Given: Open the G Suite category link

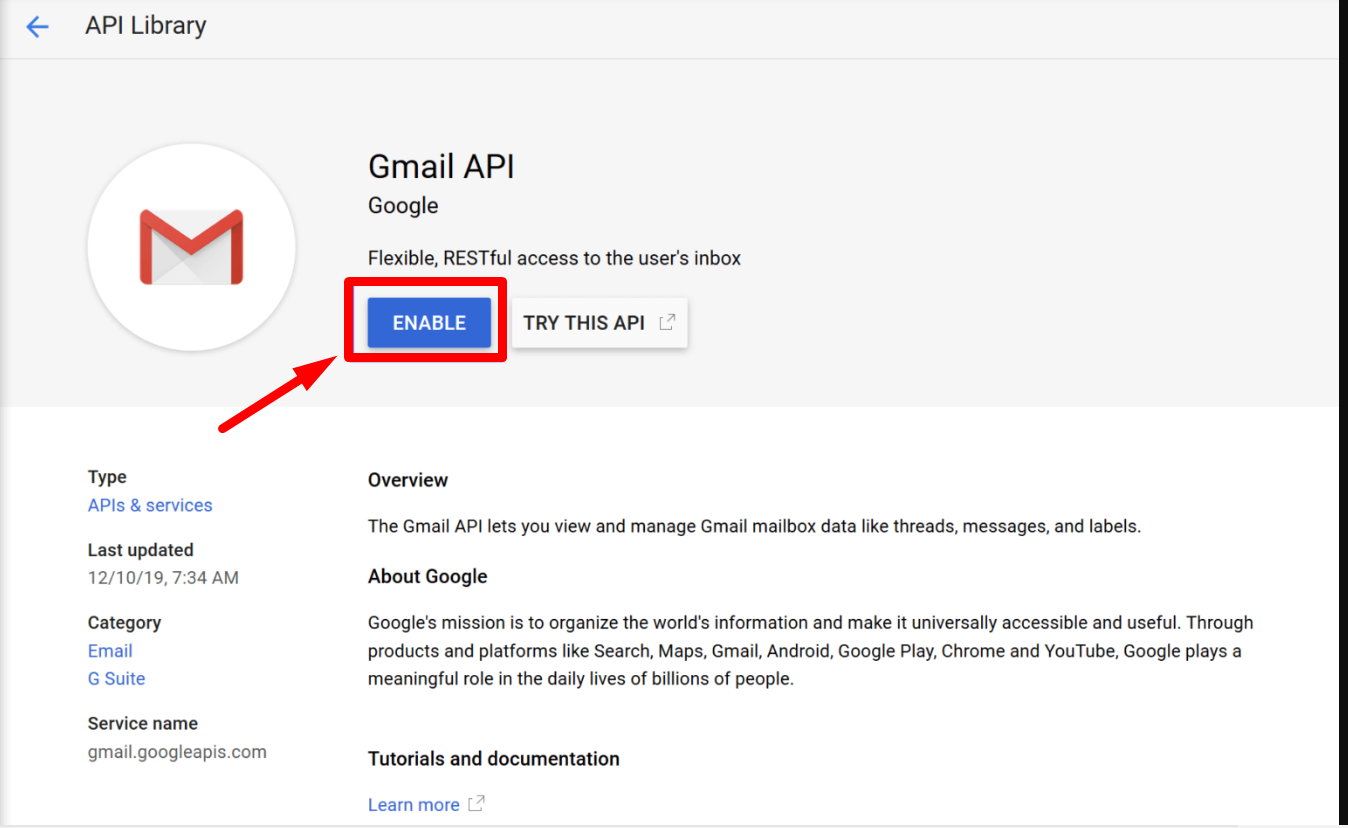Looking at the screenshot, I should click(x=116, y=678).
